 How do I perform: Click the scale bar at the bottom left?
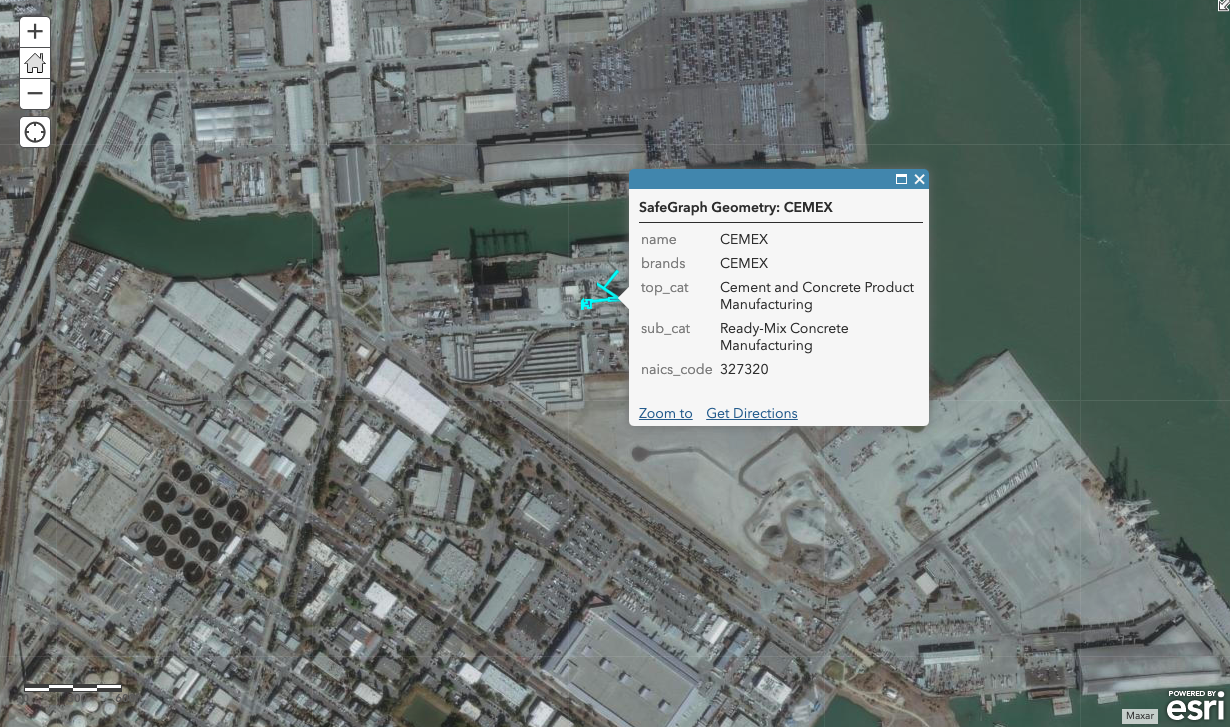(x=75, y=688)
